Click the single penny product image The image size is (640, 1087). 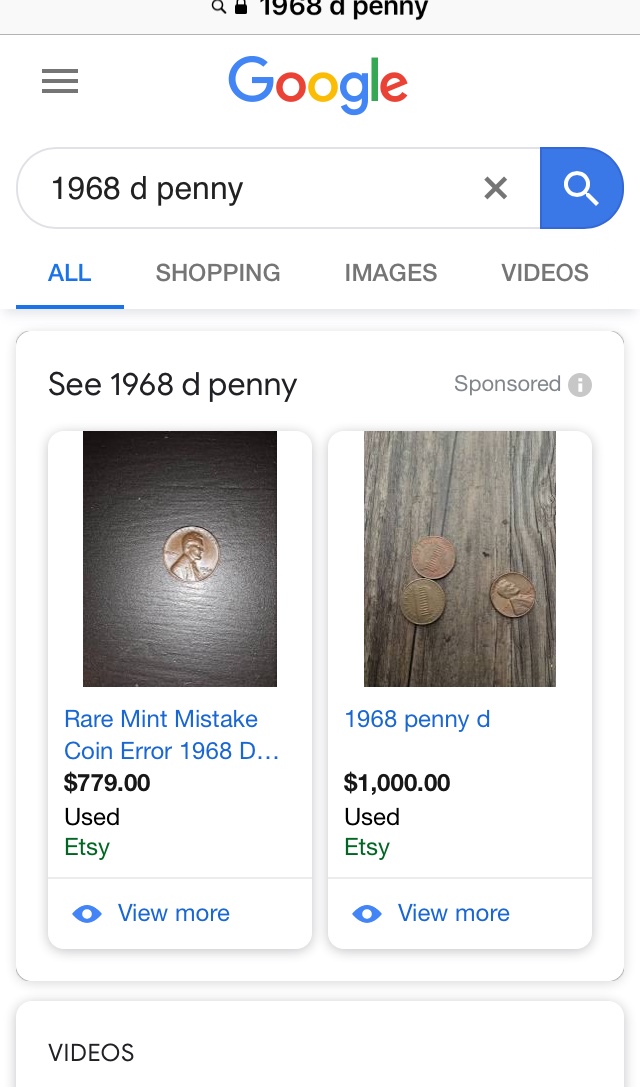tap(180, 558)
